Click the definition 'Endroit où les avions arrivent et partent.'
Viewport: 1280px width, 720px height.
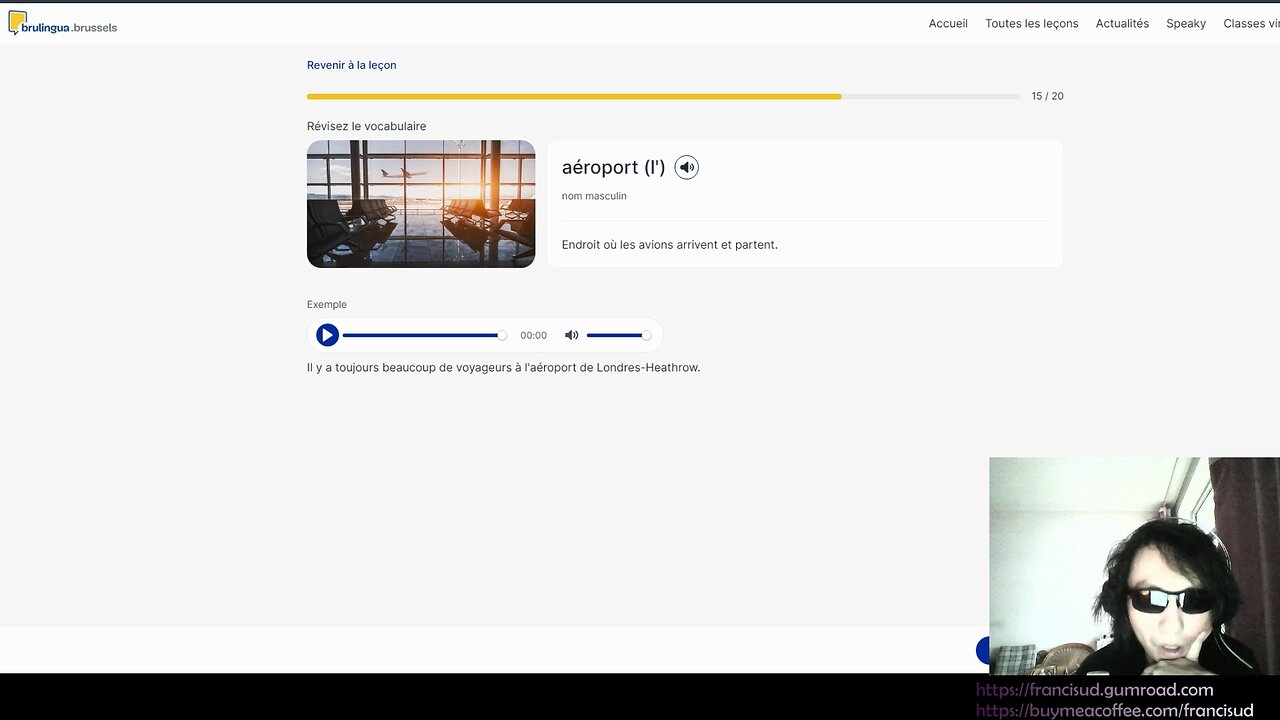(669, 244)
